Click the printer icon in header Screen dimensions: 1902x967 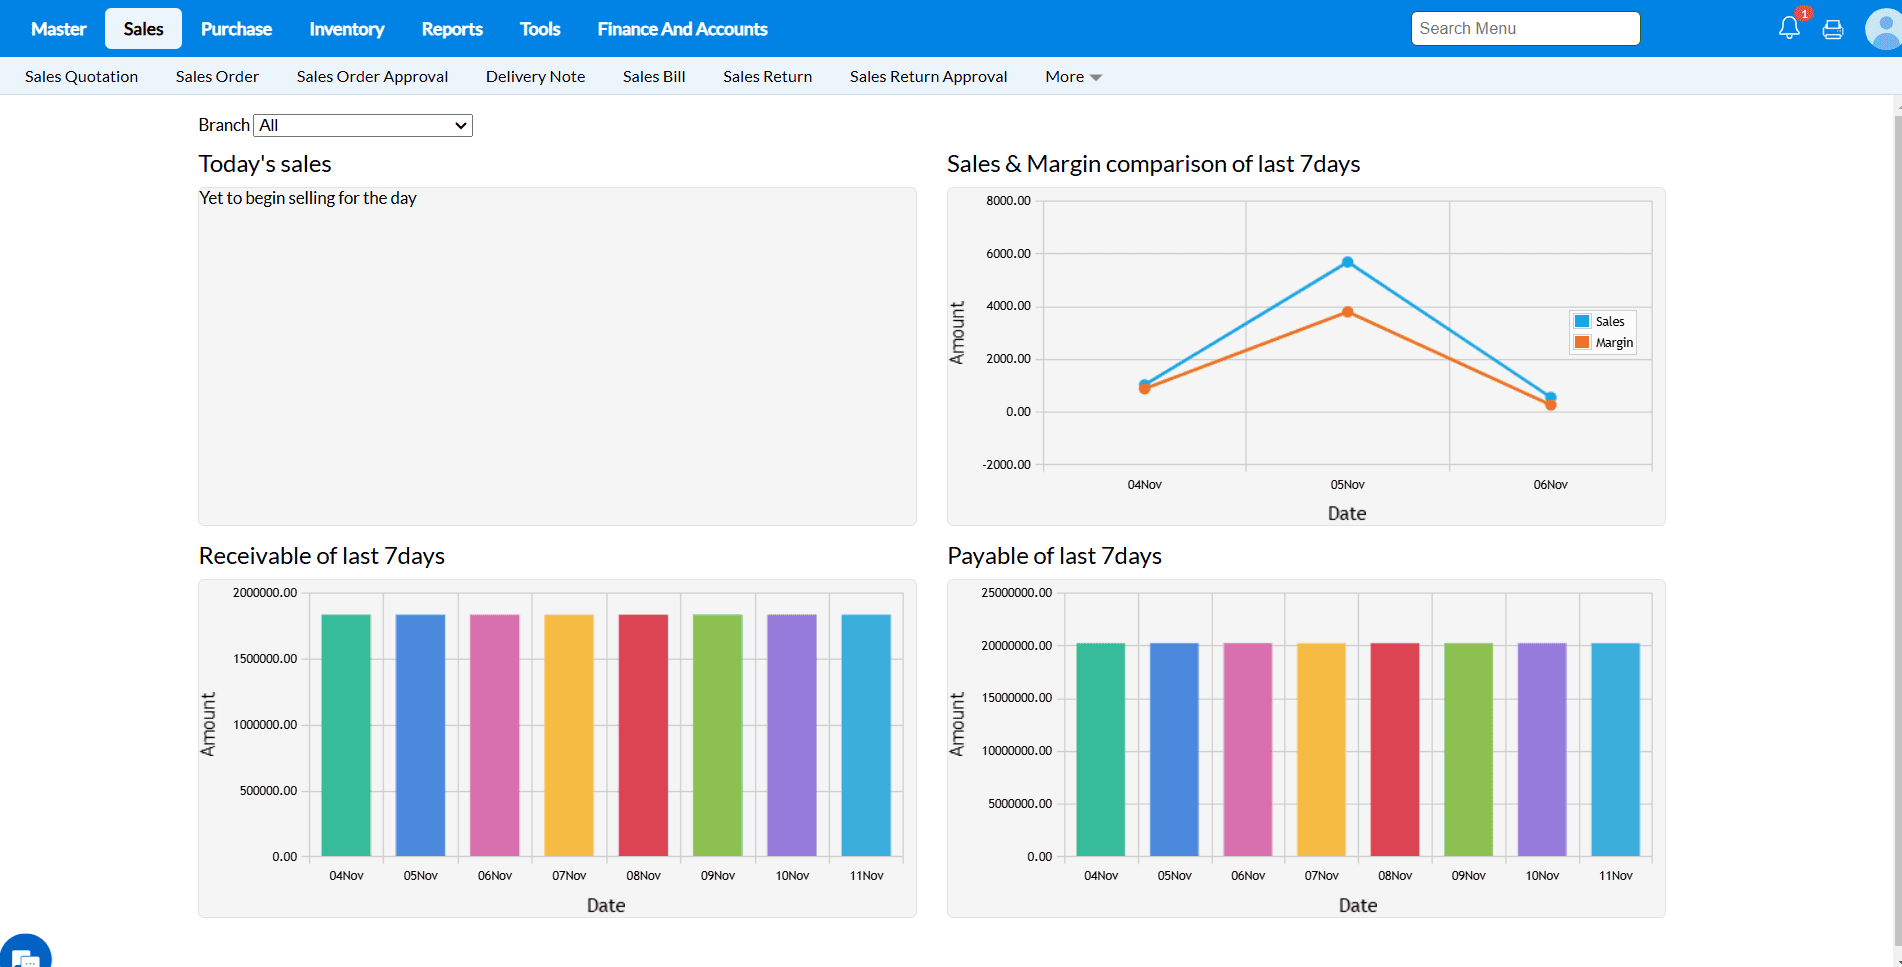tap(1832, 29)
